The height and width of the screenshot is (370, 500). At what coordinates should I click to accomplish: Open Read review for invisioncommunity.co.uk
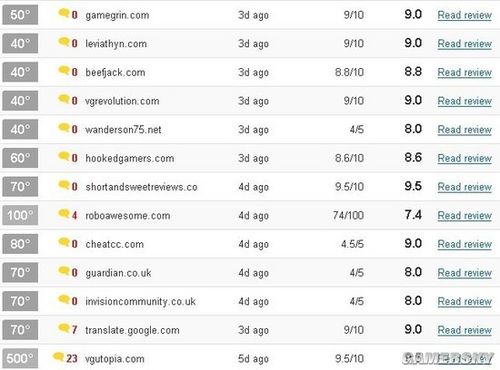pos(464,302)
